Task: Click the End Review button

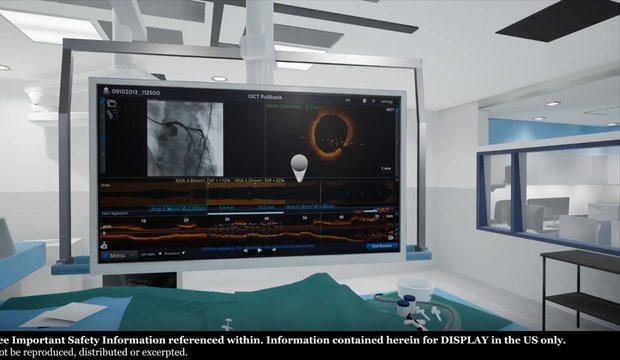Action: pos(382,246)
